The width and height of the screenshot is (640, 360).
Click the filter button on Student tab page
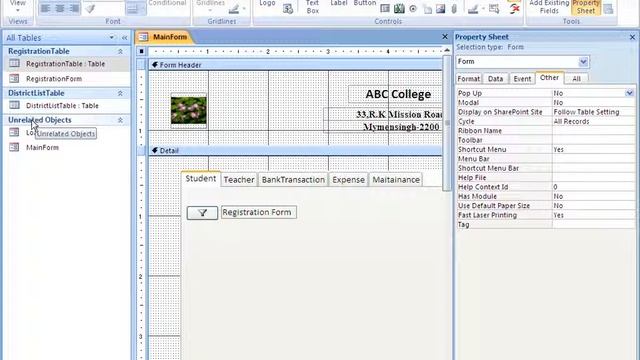202,213
